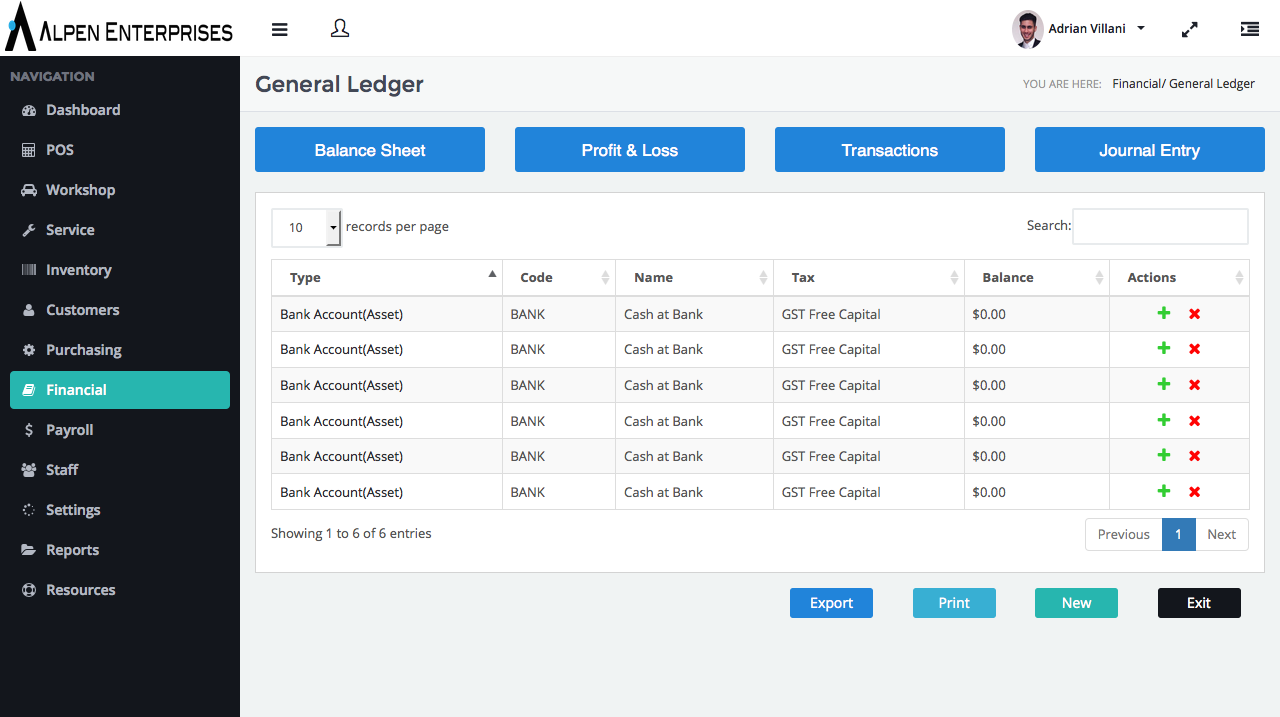Go to Payroll in the sidebar
The height and width of the screenshot is (717, 1280).
69,430
